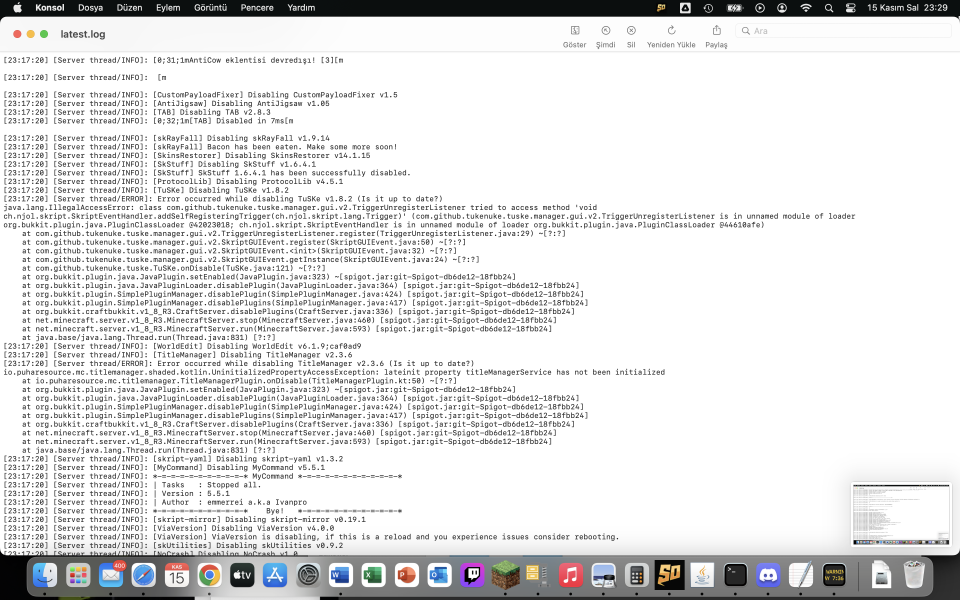Open the Düzen menu
This screenshot has height=600, width=960.
[129, 8]
